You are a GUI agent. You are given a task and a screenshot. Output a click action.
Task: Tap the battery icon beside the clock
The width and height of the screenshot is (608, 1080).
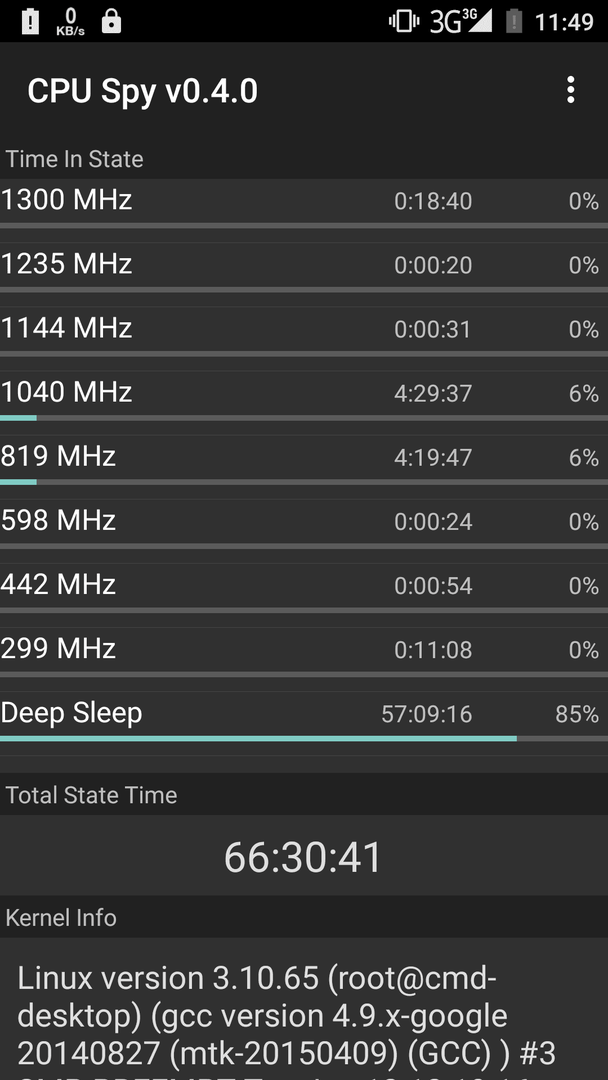pos(514,21)
